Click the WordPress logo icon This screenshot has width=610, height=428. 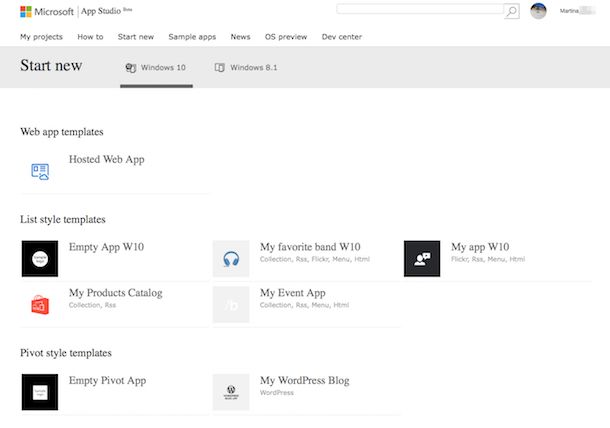click(x=231, y=392)
